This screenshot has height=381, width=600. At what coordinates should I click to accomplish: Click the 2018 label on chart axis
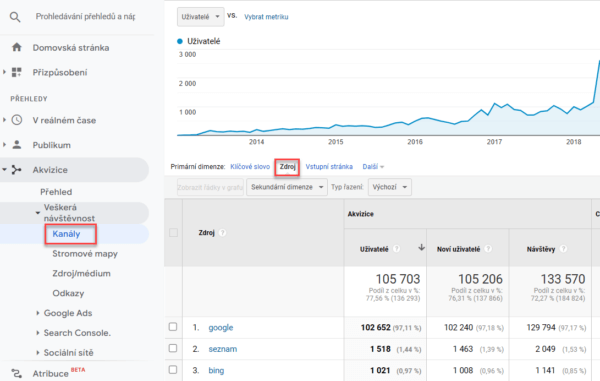574,142
